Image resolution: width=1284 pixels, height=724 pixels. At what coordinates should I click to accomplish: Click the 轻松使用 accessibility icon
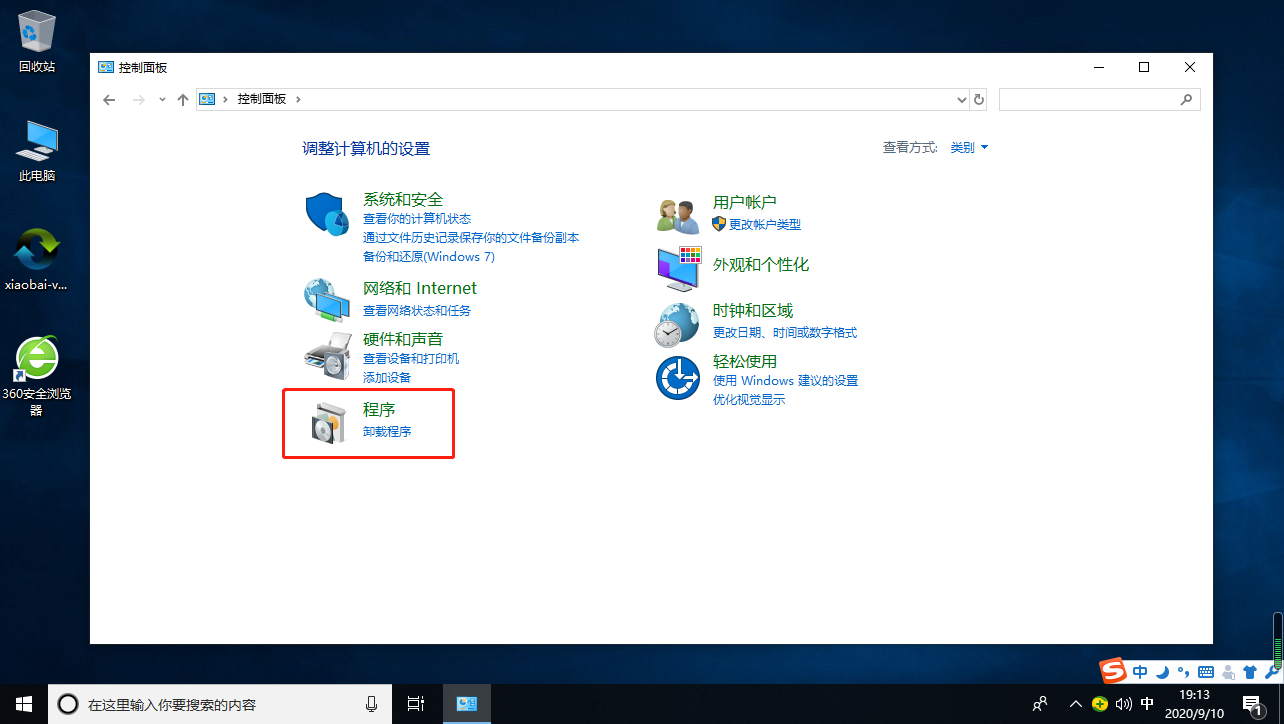point(678,377)
